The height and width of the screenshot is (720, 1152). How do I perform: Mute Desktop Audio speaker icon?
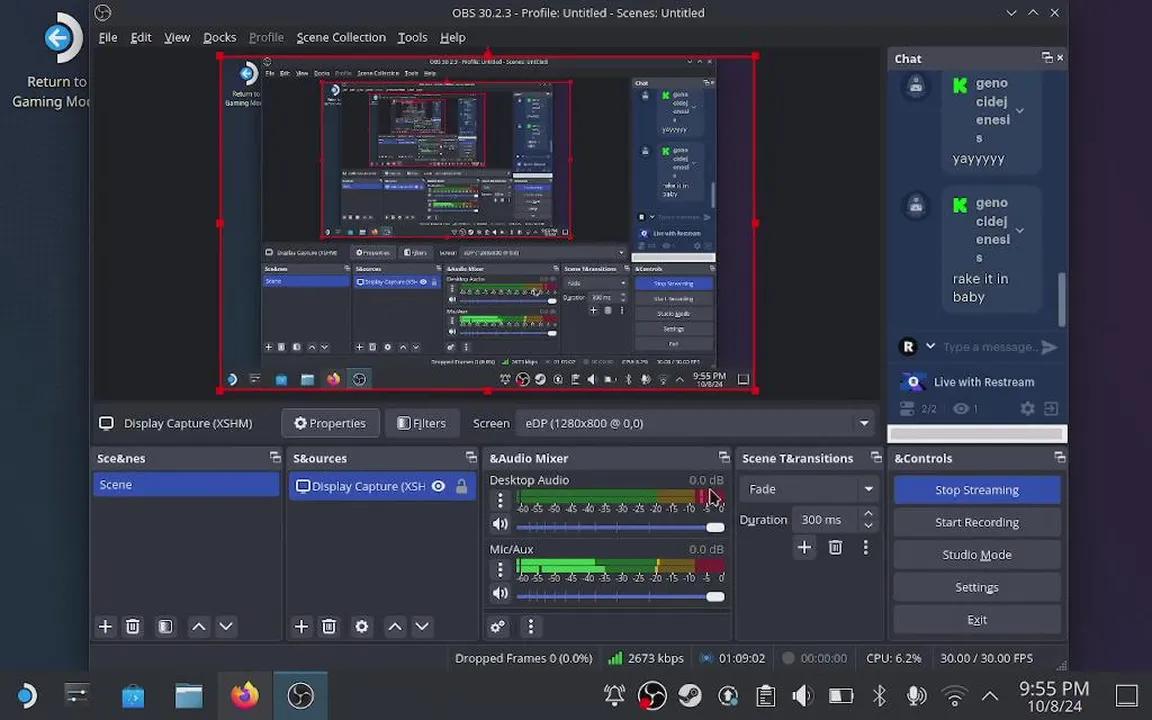point(500,524)
